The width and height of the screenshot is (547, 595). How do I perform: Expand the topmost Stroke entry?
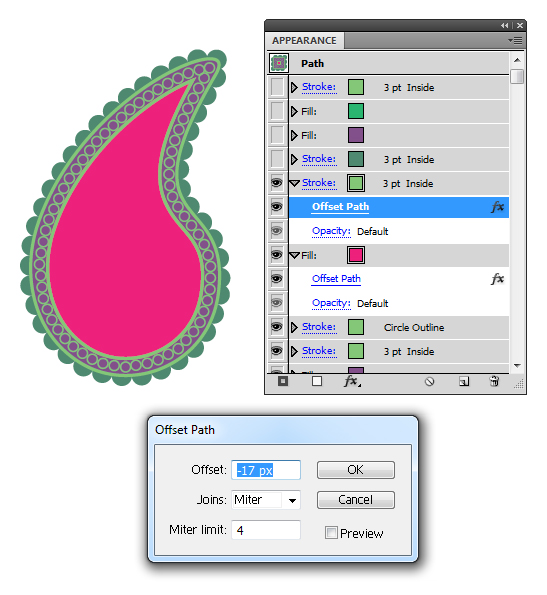(x=294, y=88)
